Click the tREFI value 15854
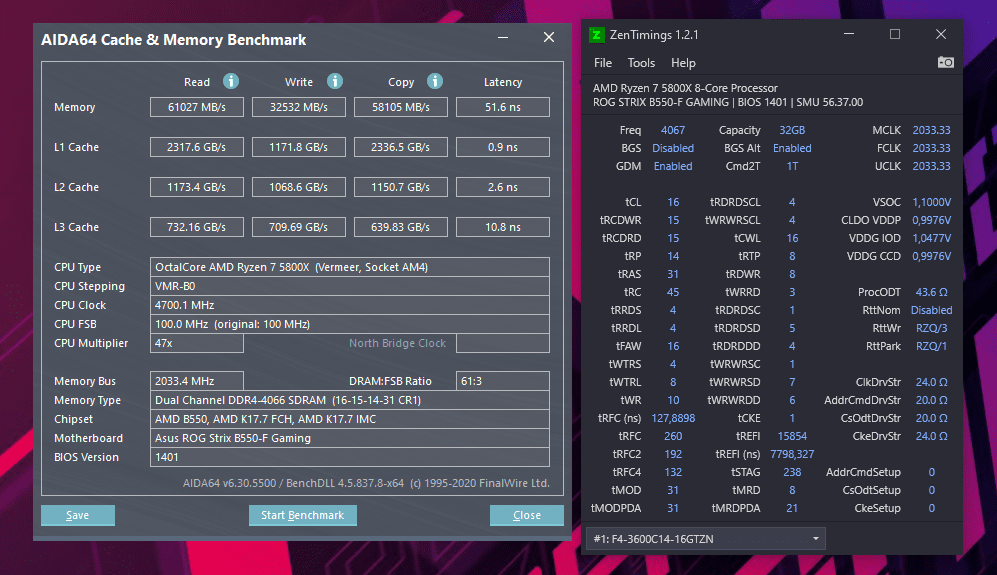 point(792,436)
